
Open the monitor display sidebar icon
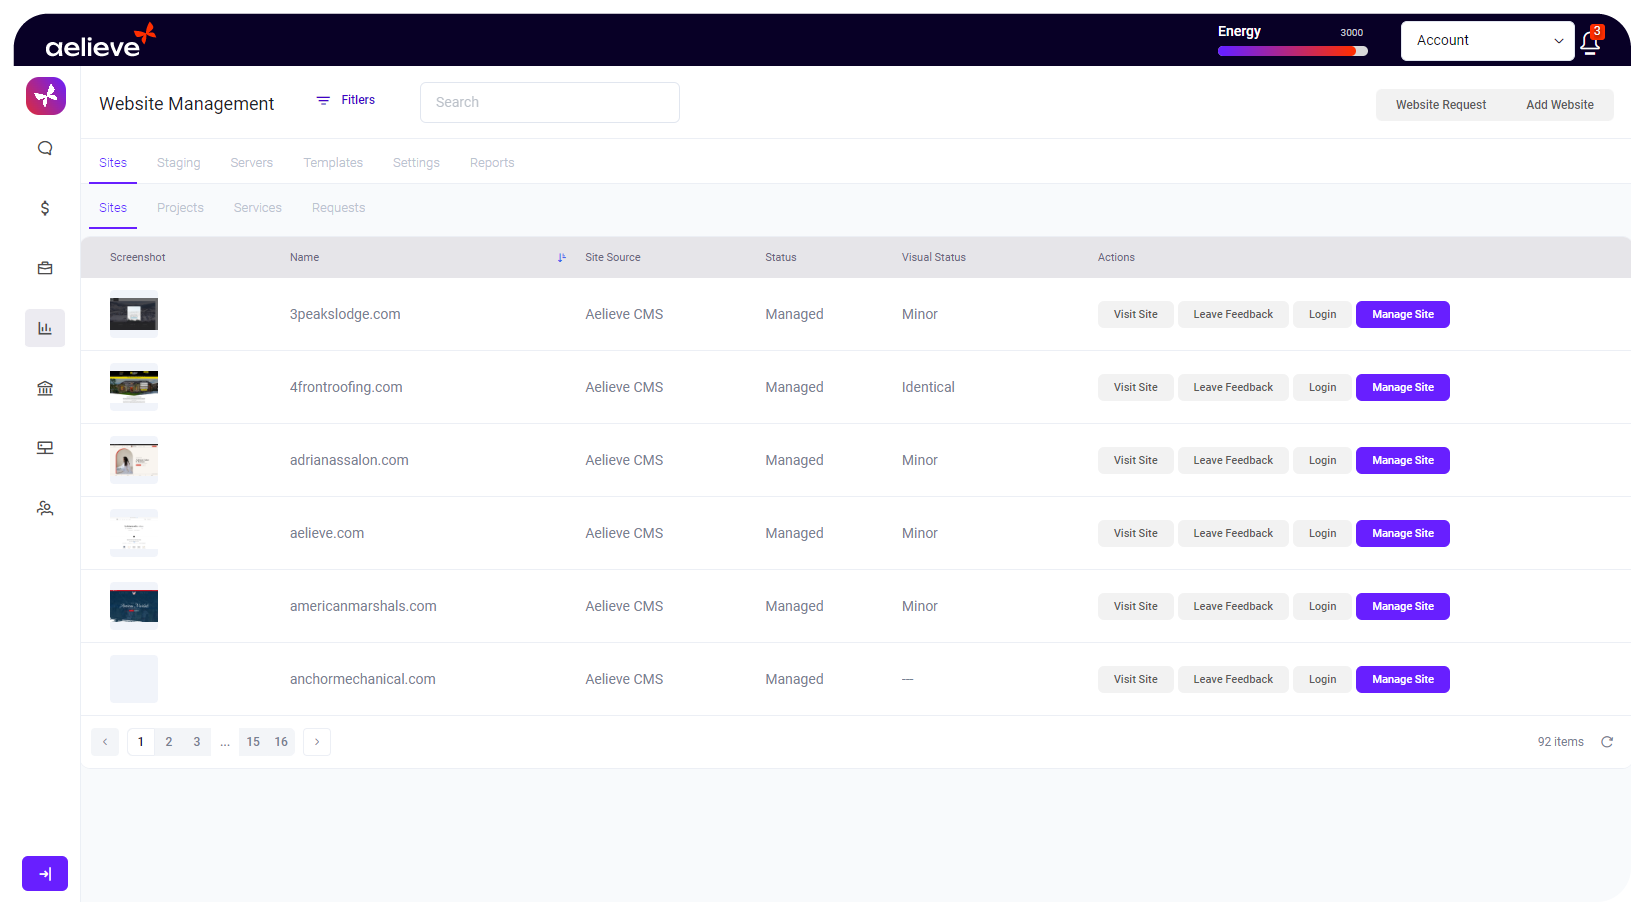pos(45,448)
